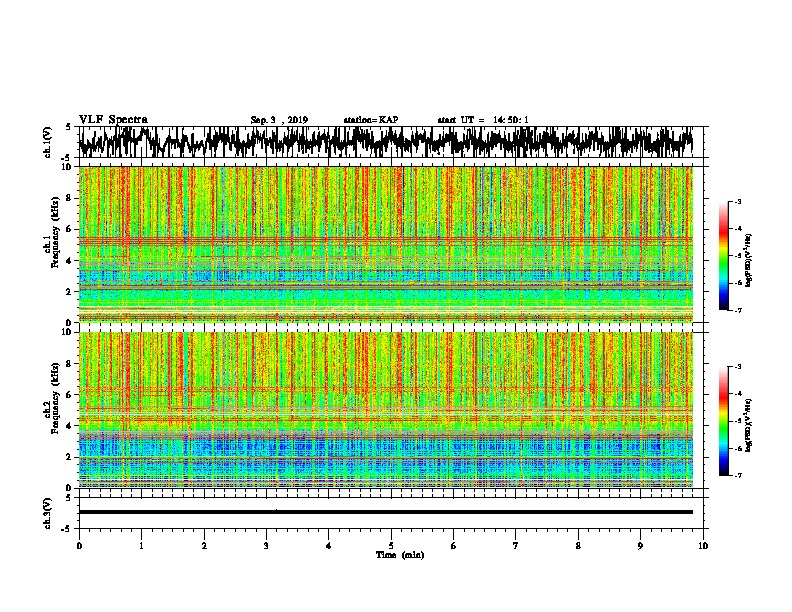Click the time axis tick label '9'
The image size is (792, 612).
(640, 546)
